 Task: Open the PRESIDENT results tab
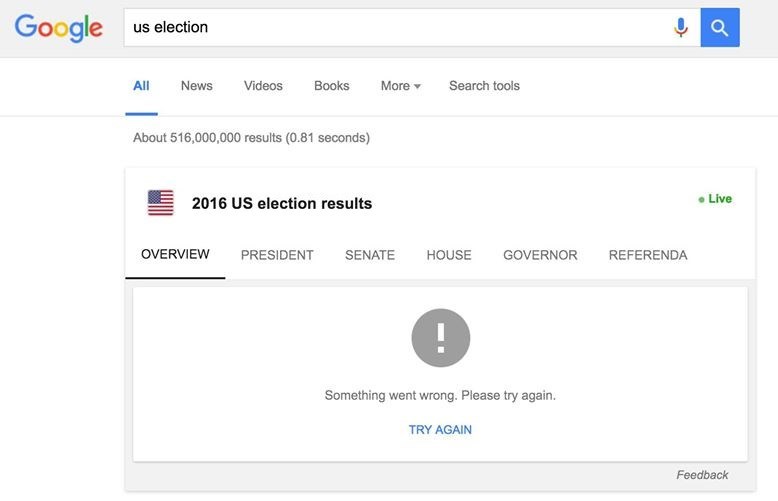[277, 255]
